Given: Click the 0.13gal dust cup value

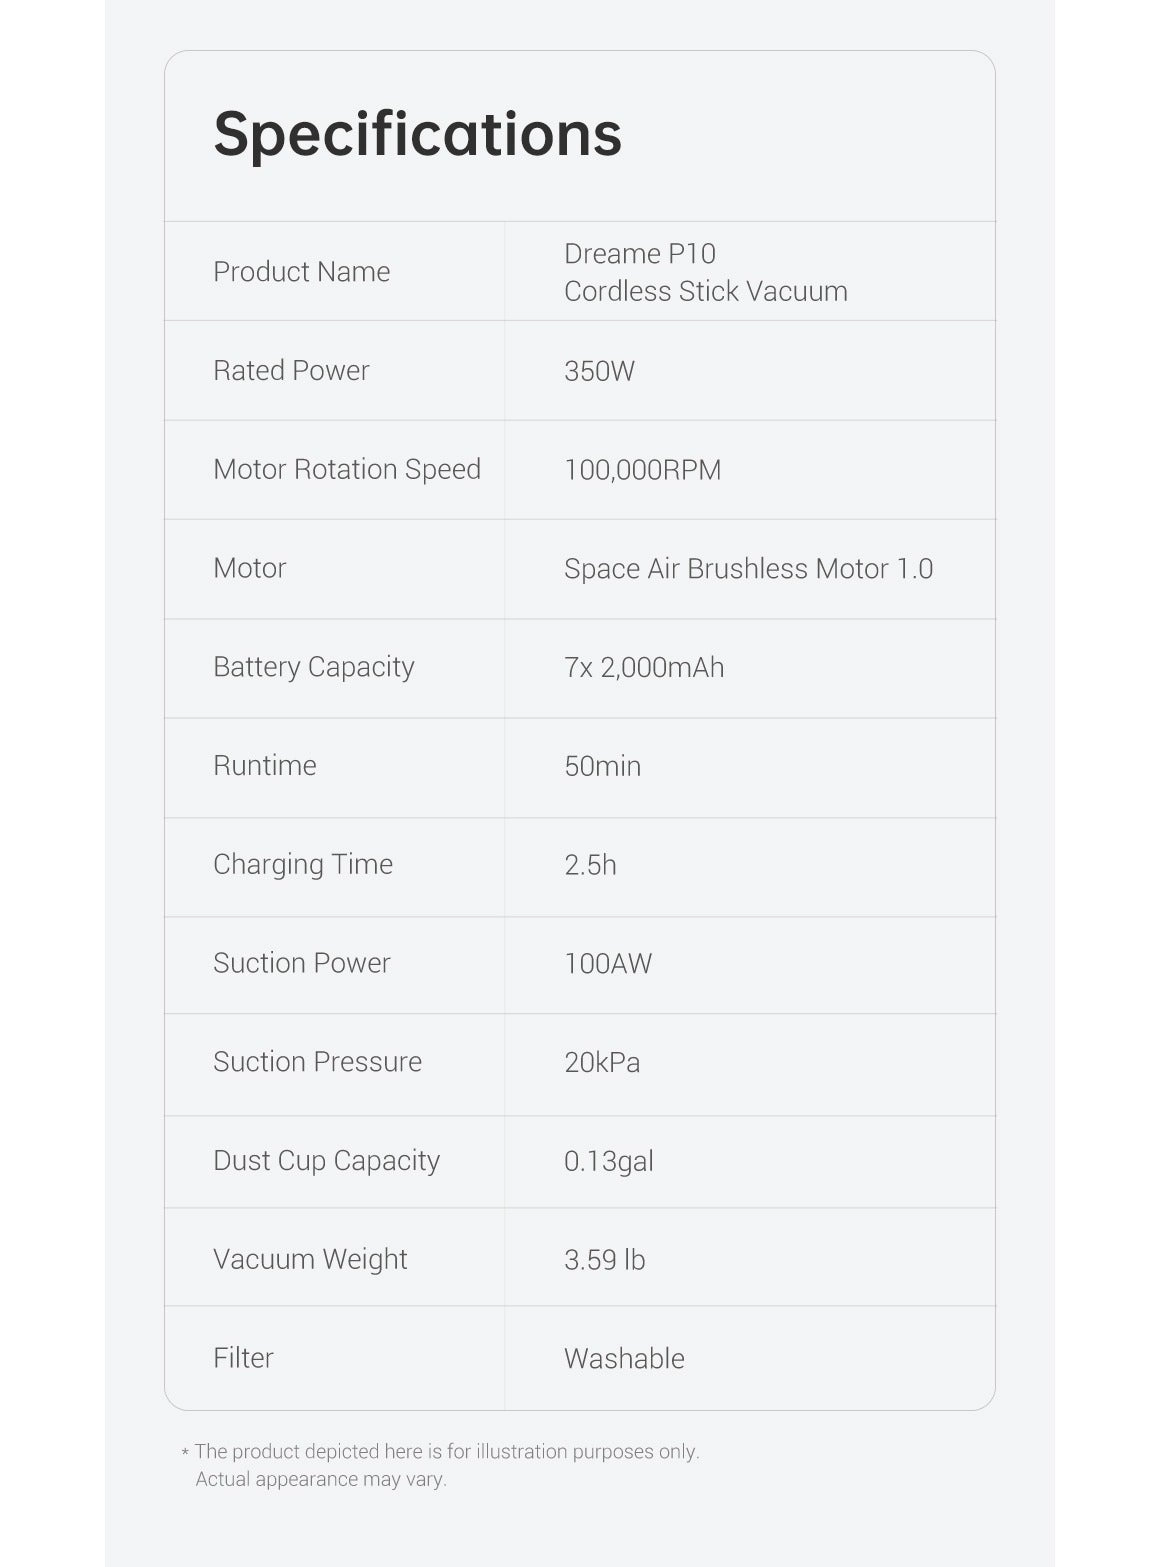Looking at the screenshot, I should point(608,1161).
